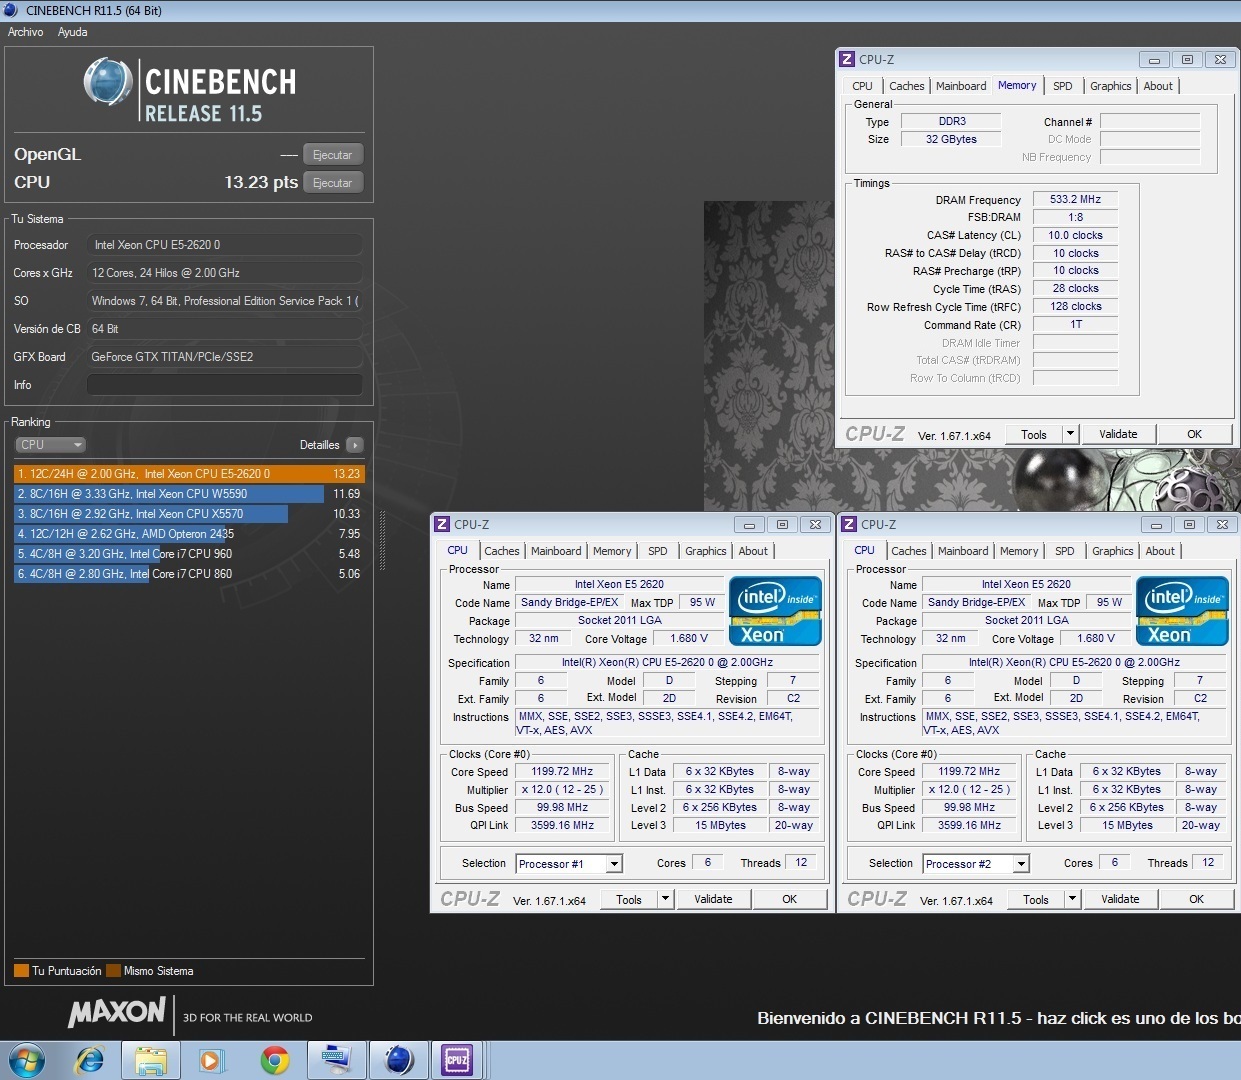Click Core Speed value in Processor #1 window

(x=562, y=772)
